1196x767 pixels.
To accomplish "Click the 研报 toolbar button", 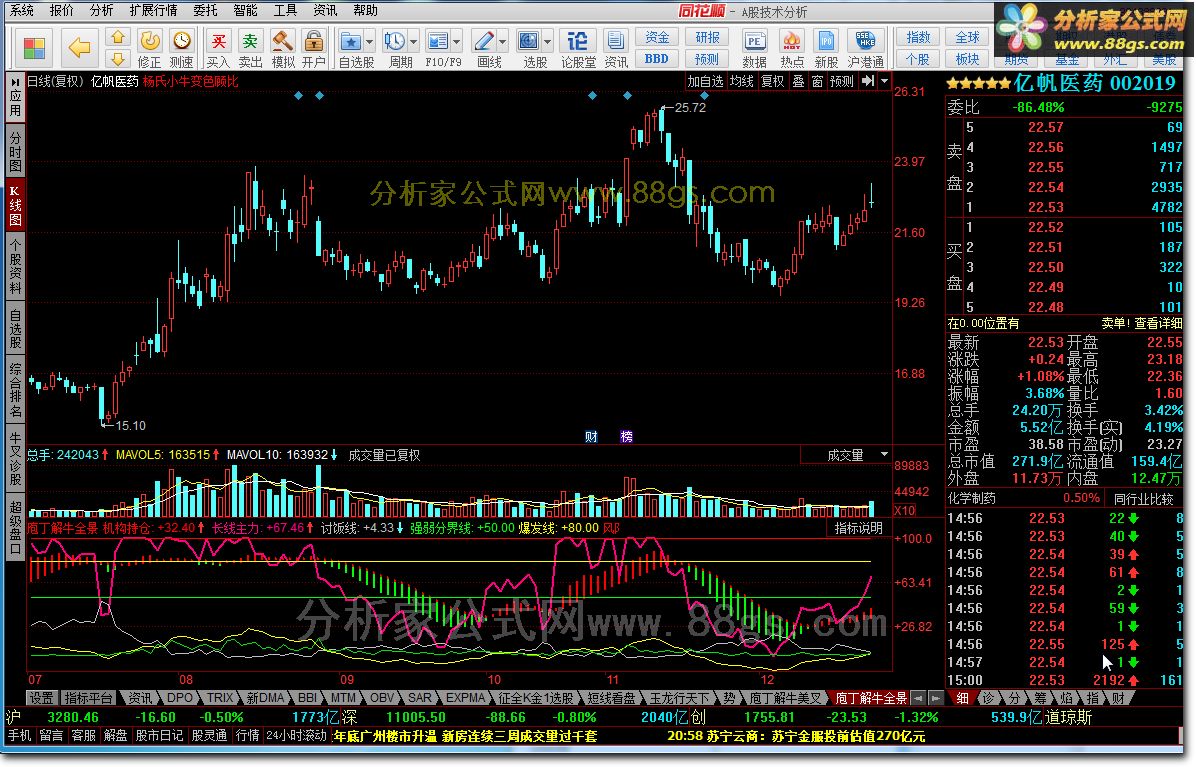I will 707,37.
